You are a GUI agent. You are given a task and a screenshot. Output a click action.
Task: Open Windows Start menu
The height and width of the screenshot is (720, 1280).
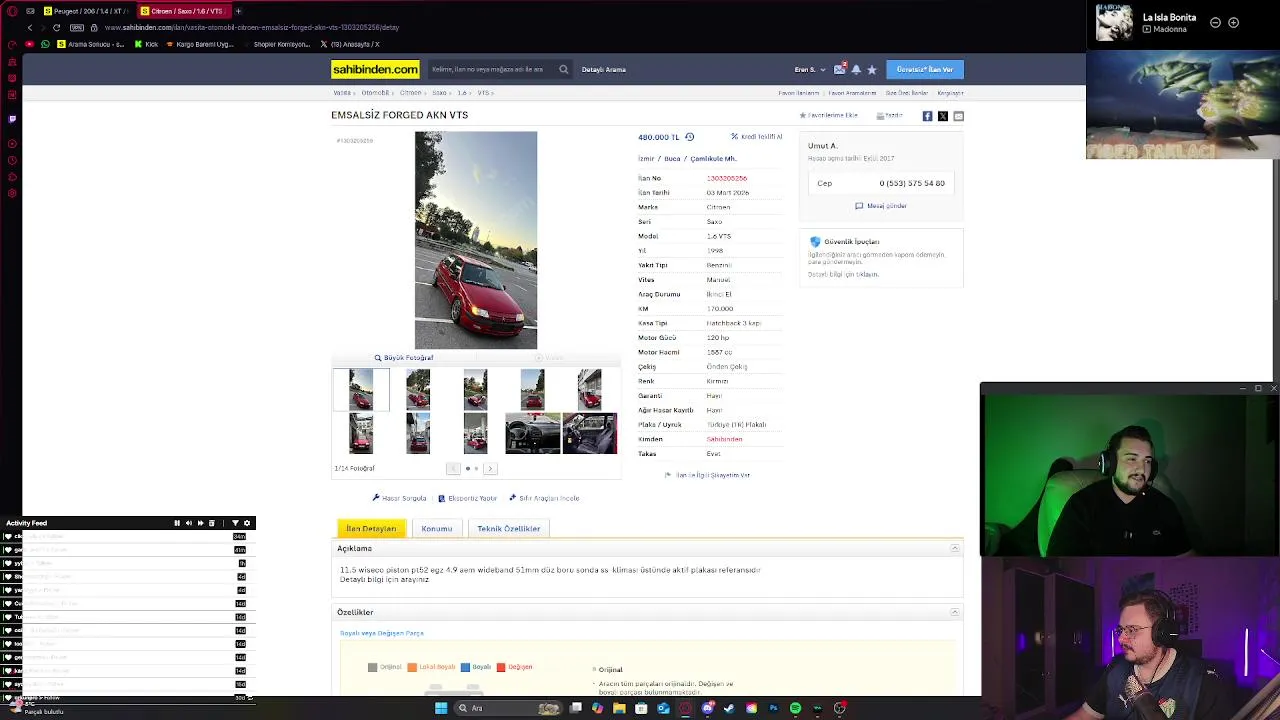click(441, 708)
